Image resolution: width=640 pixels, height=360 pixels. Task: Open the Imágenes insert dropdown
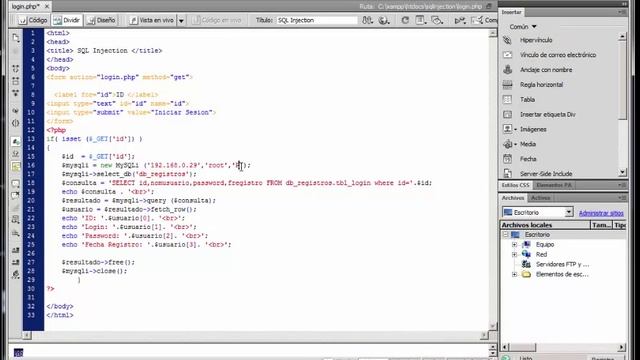(515, 129)
